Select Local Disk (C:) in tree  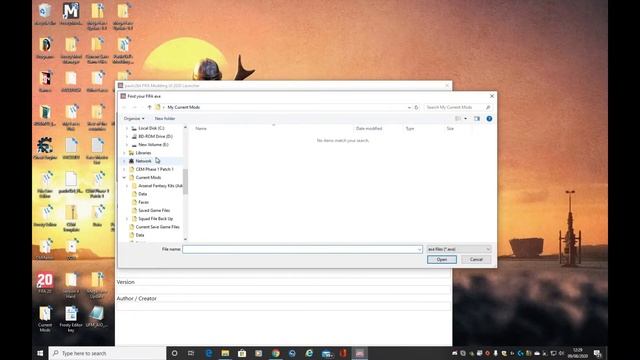coord(147,128)
